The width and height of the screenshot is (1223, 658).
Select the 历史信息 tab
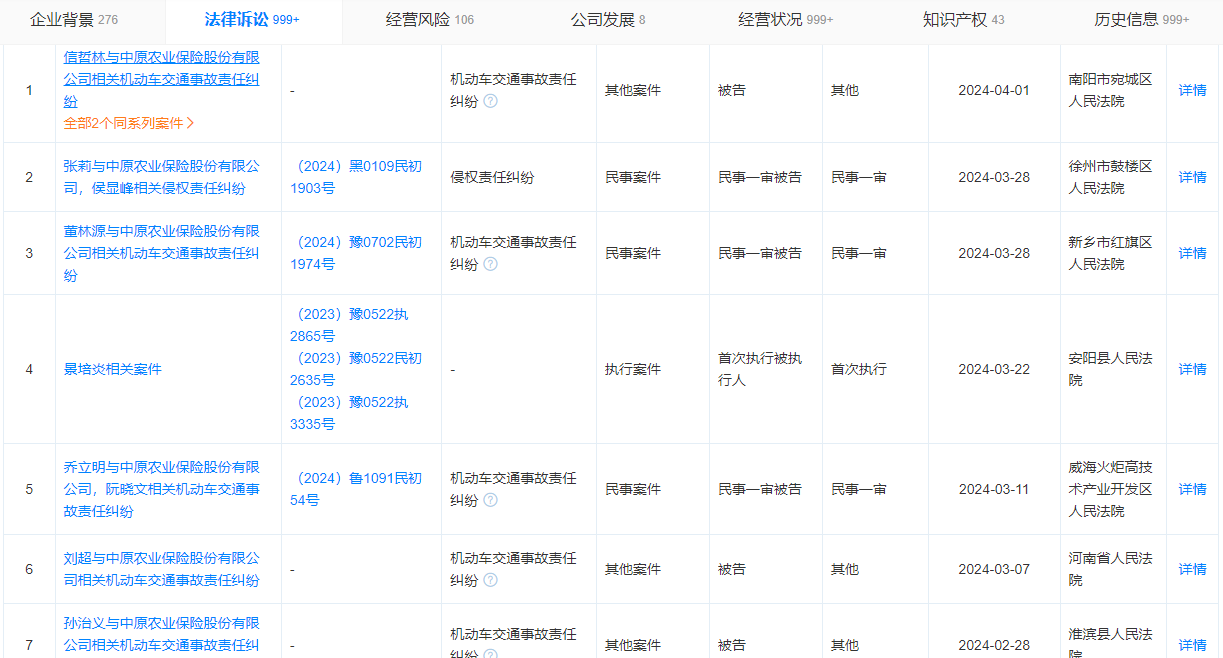pos(1142,20)
